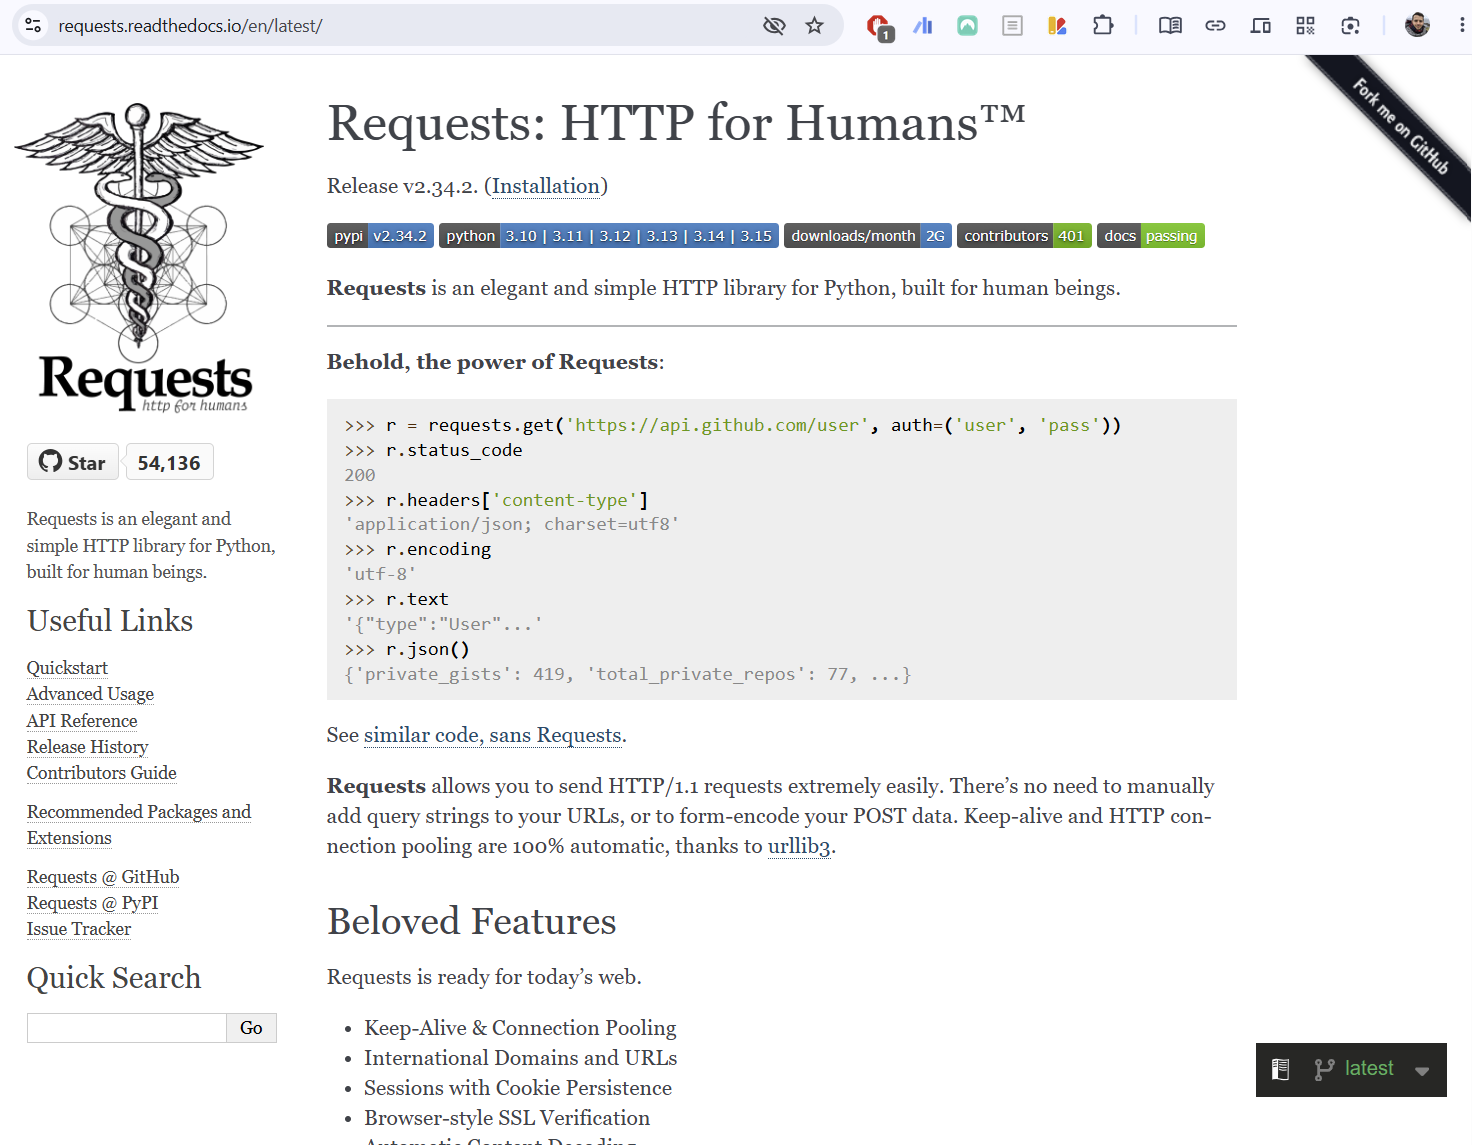Click the chain link icon in toolbar
This screenshot has width=1472, height=1145.
point(1215,25)
